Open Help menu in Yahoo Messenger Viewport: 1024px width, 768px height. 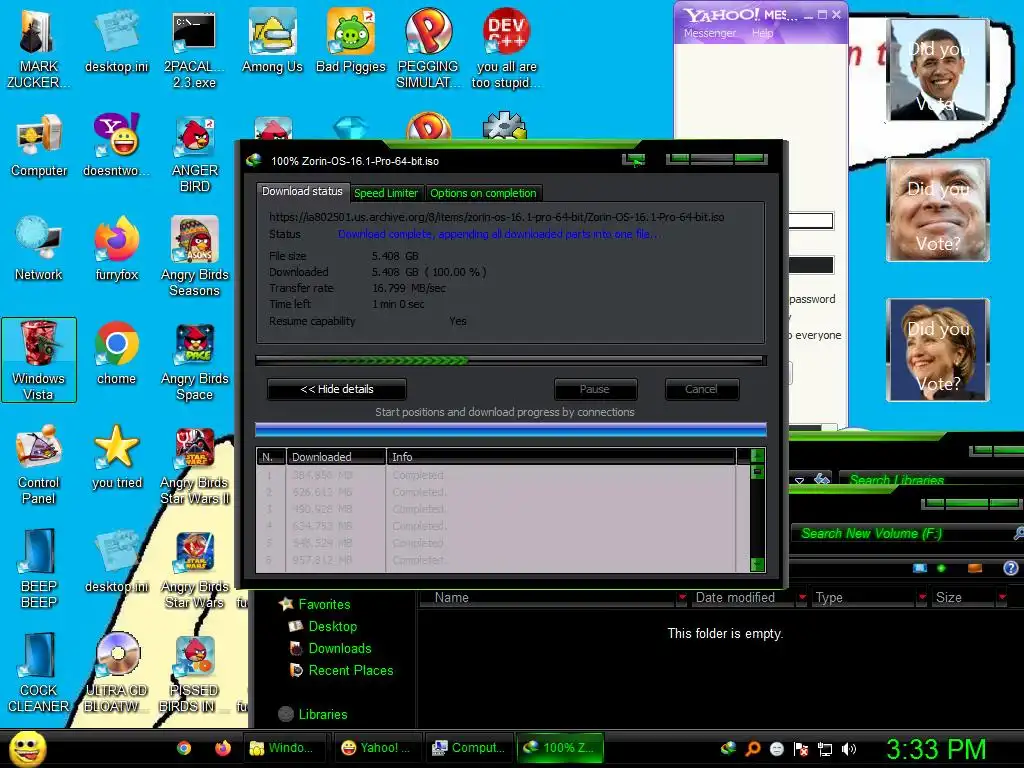pos(762,33)
